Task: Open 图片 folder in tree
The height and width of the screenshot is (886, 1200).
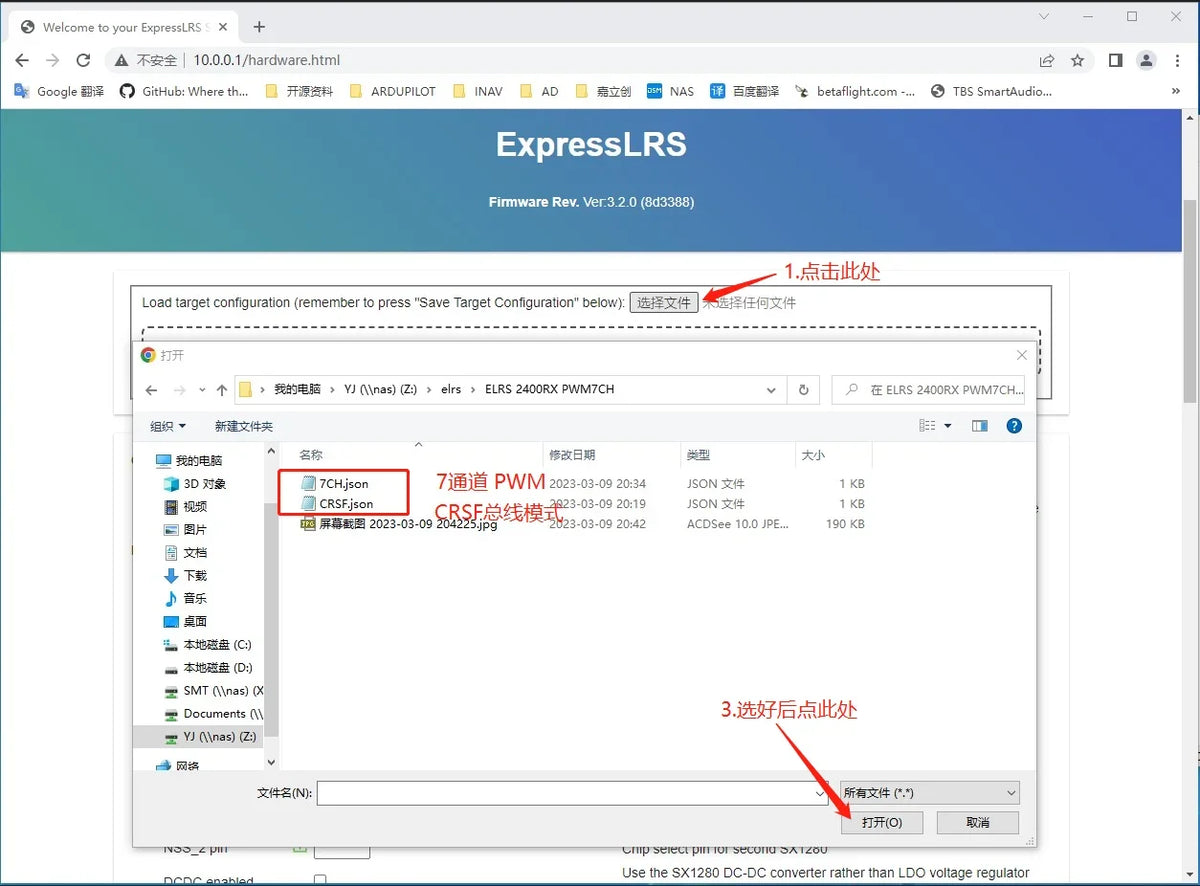Action: pyautogui.click(x=186, y=530)
